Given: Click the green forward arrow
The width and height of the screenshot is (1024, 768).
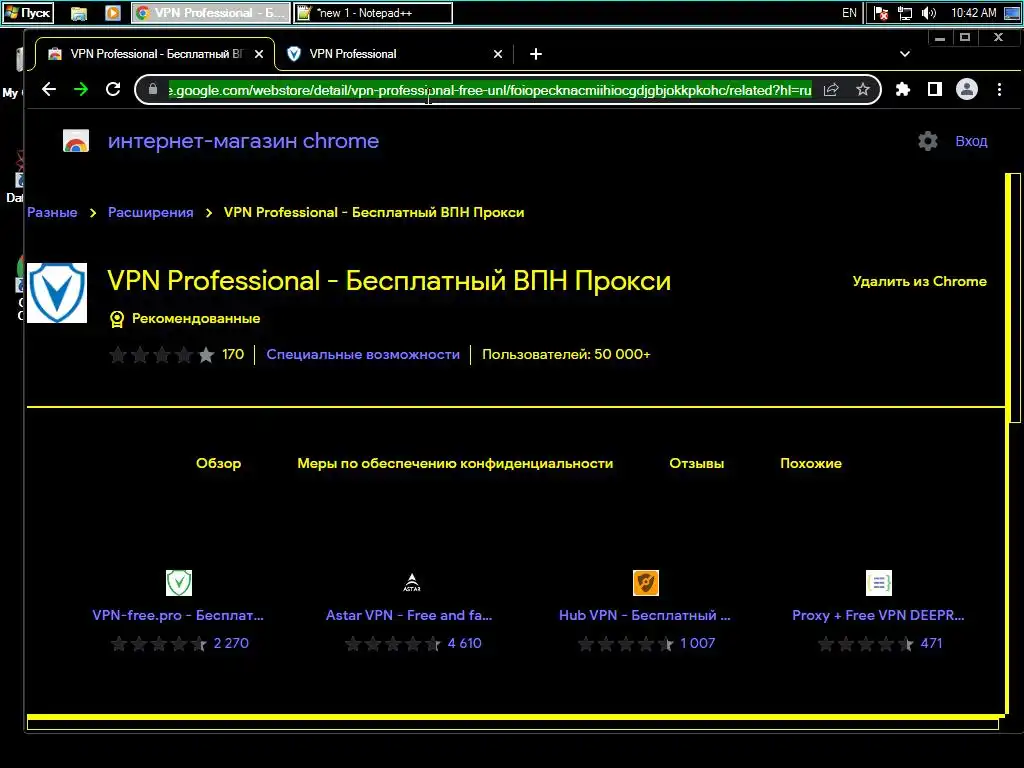Looking at the screenshot, I should (81, 89).
